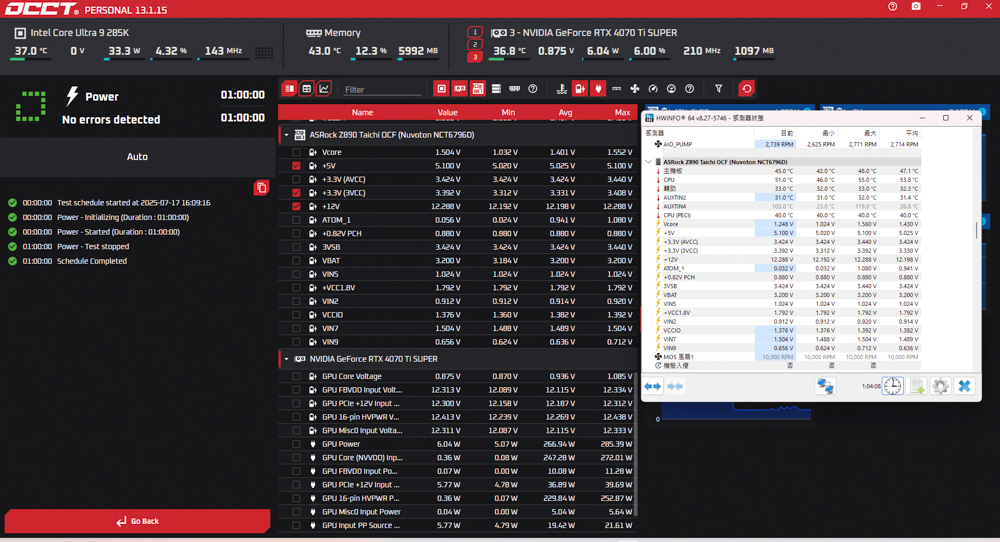Select the +0.82V PCH row in OCCT
The image size is (1000, 542).
pyautogui.click(x=458, y=233)
